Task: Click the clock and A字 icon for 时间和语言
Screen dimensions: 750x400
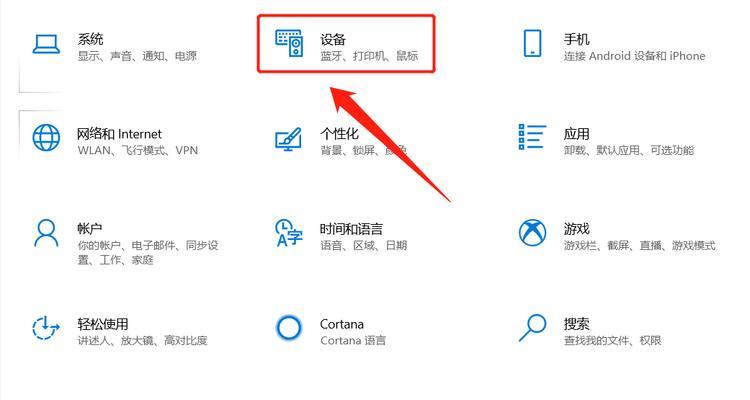Action: click(289, 233)
